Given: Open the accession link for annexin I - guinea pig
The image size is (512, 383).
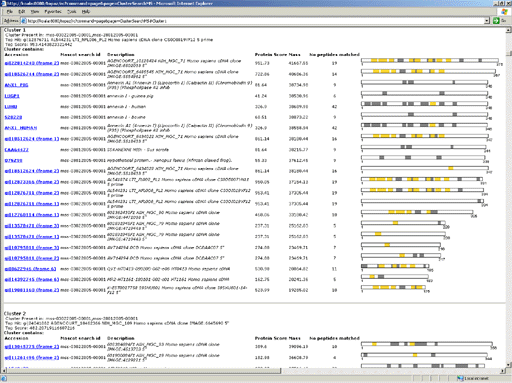Looking at the screenshot, I should coord(12,96).
